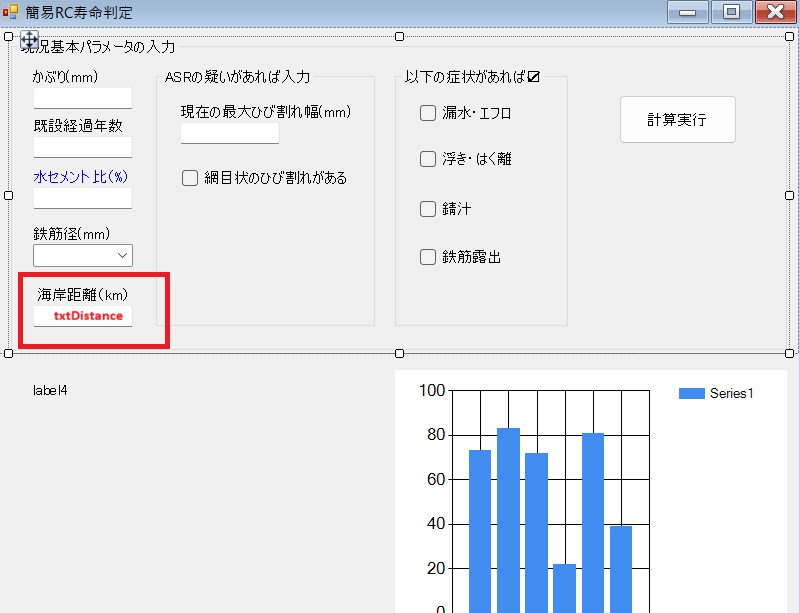The width and height of the screenshot is (800, 613).
Task: Click the blue Series1 legend swatch
Action: coord(692,394)
